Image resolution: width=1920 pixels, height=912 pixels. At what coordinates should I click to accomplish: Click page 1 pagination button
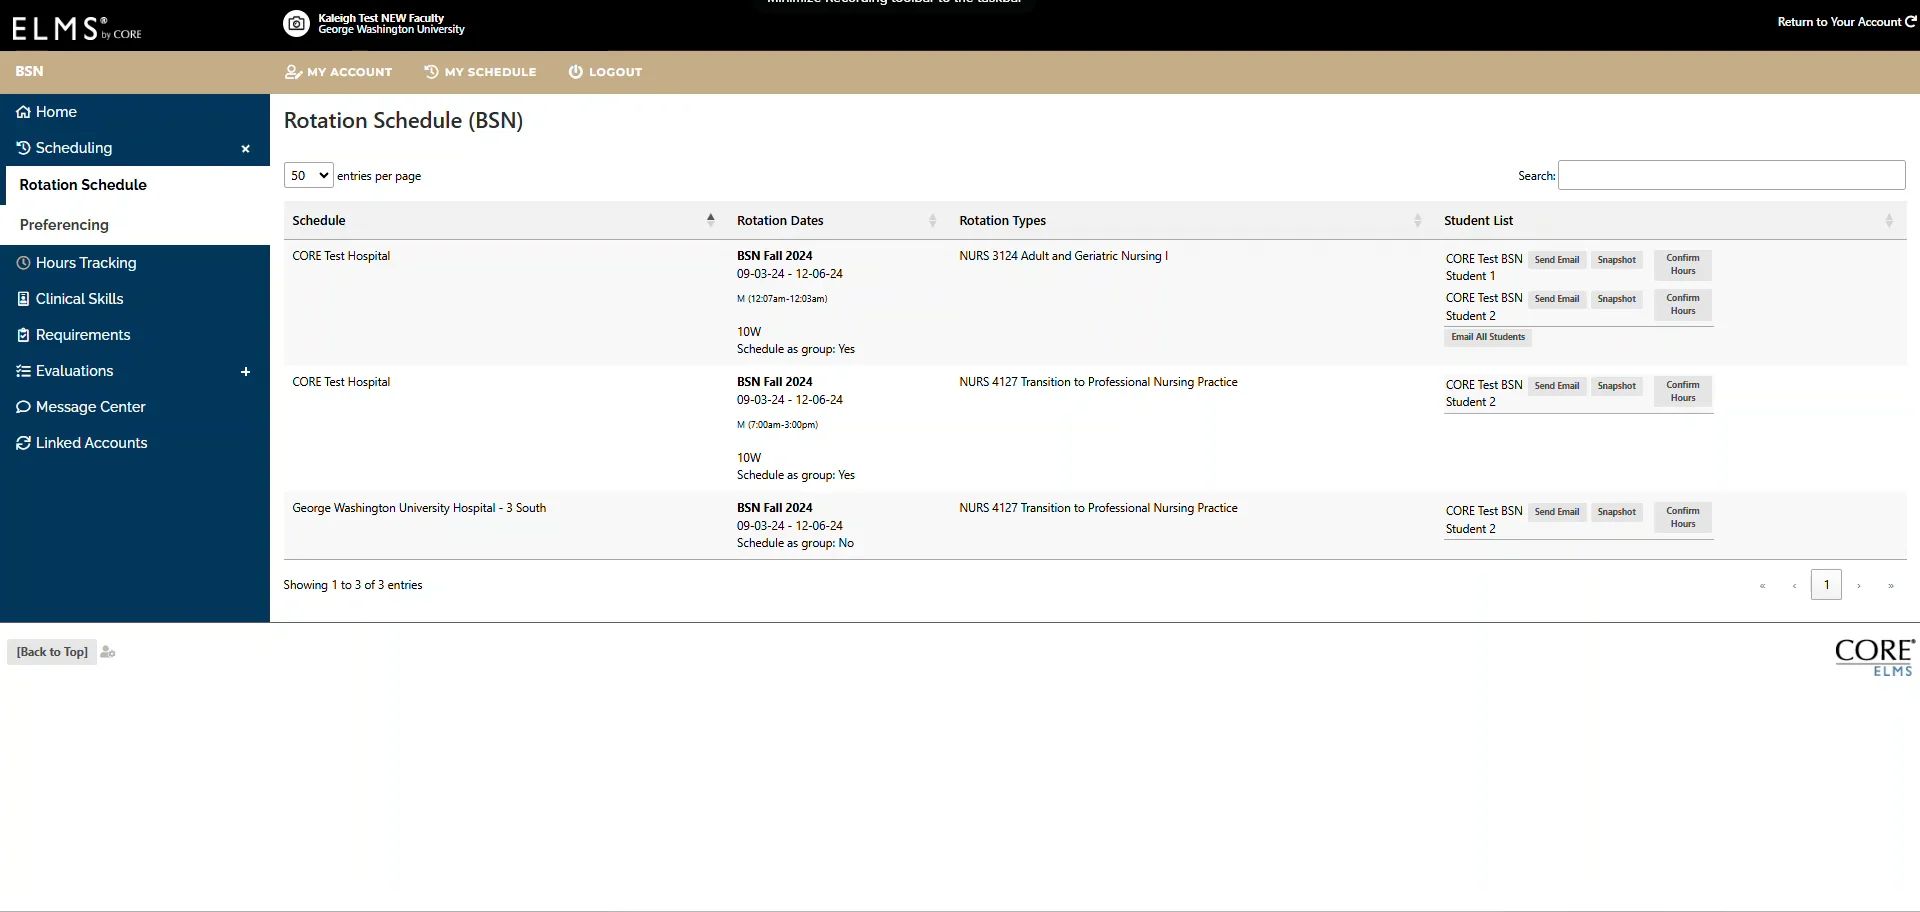click(1826, 585)
